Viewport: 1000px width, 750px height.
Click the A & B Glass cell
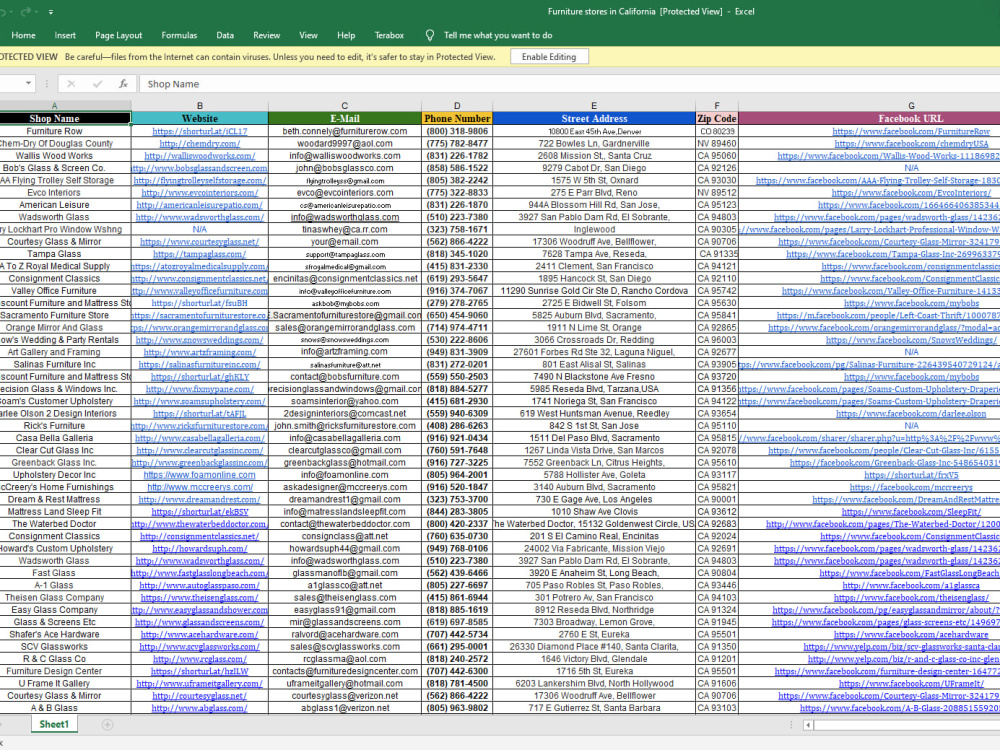tap(54, 708)
